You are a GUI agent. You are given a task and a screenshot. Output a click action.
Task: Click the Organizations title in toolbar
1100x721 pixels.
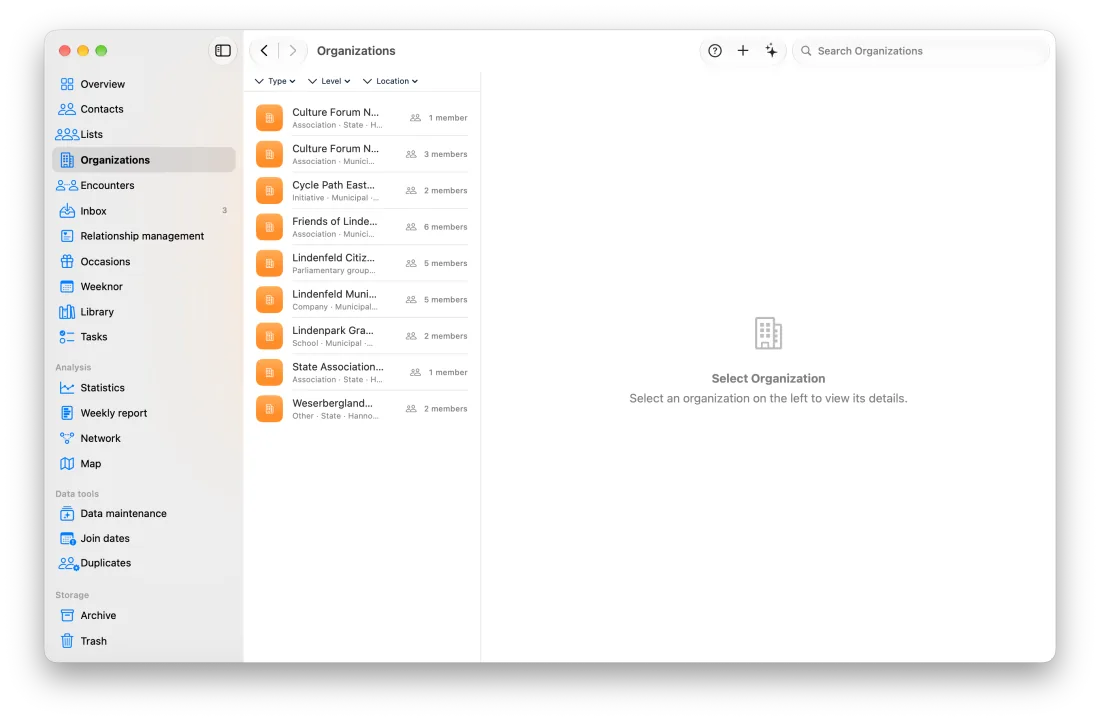tap(356, 50)
